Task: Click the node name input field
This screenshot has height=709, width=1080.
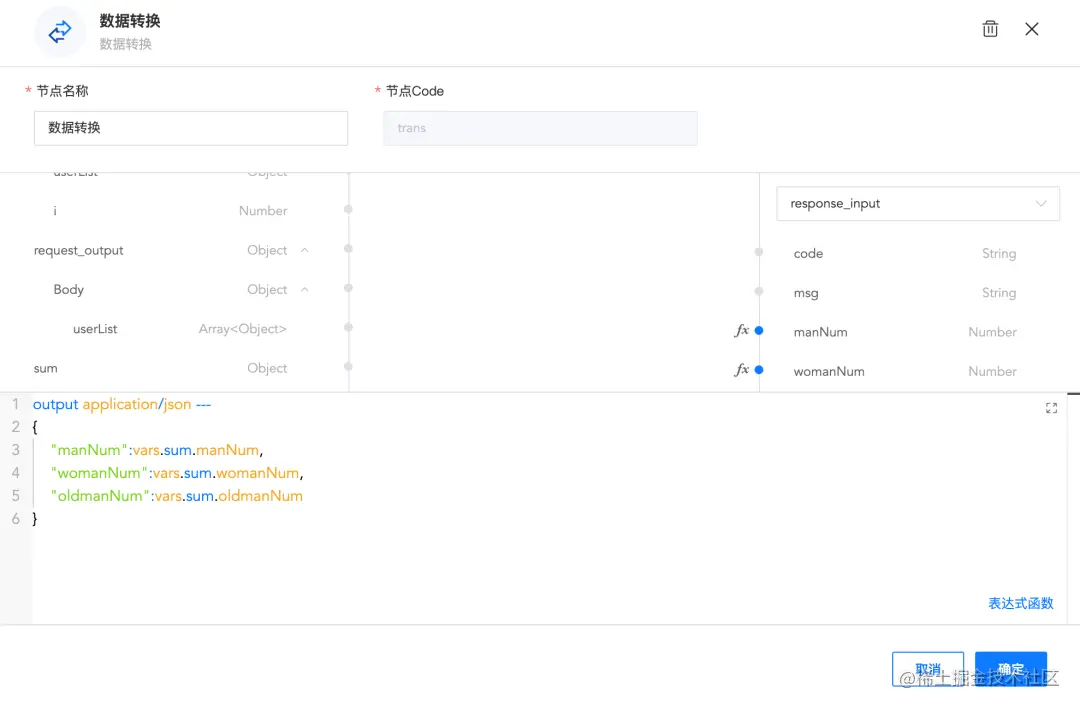Action: tap(191, 128)
